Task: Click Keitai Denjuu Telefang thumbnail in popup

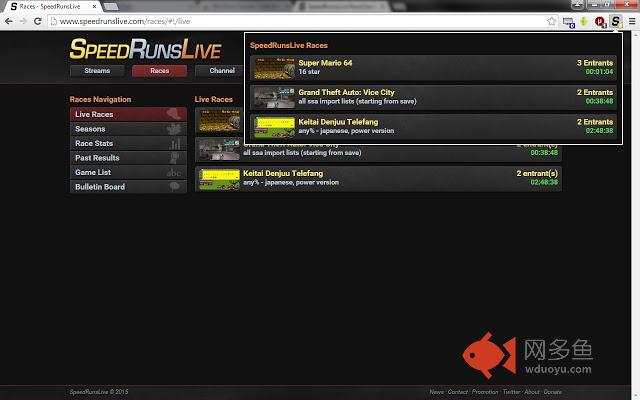Action: [x=274, y=127]
